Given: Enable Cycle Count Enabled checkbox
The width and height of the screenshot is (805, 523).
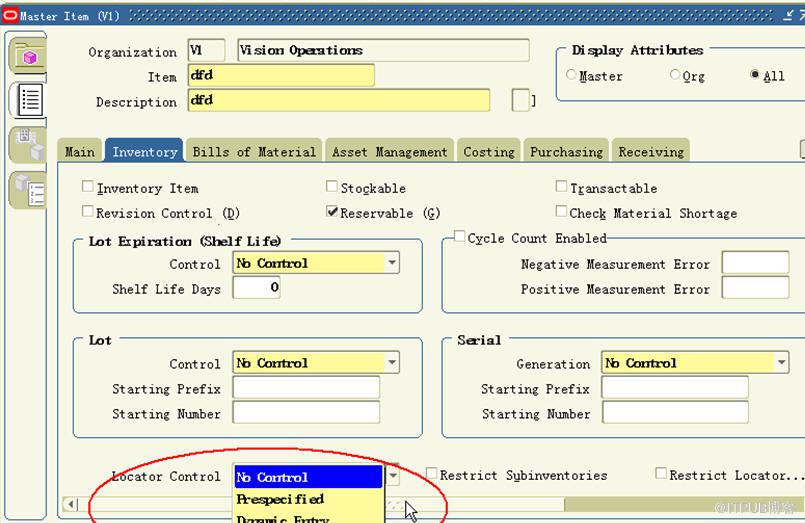Looking at the screenshot, I should pyautogui.click(x=459, y=237).
